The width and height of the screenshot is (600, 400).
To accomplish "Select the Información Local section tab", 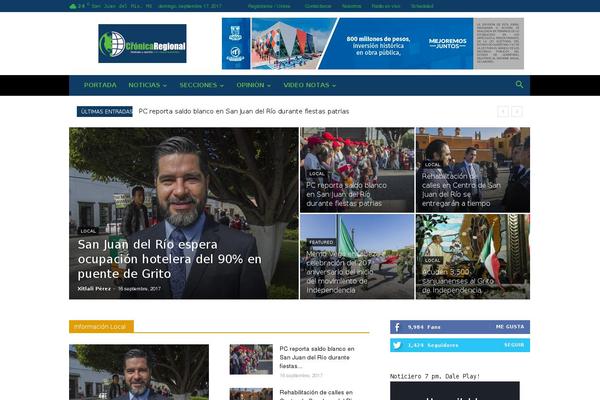I will point(101,327).
